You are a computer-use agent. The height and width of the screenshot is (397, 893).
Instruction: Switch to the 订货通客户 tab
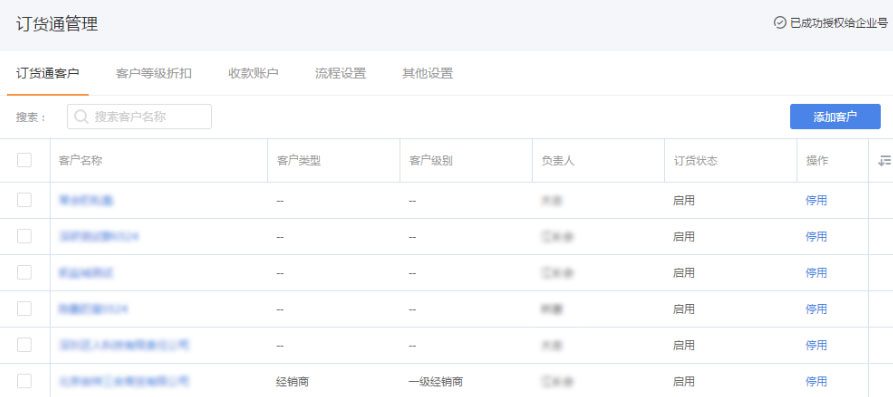pos(47,73)
